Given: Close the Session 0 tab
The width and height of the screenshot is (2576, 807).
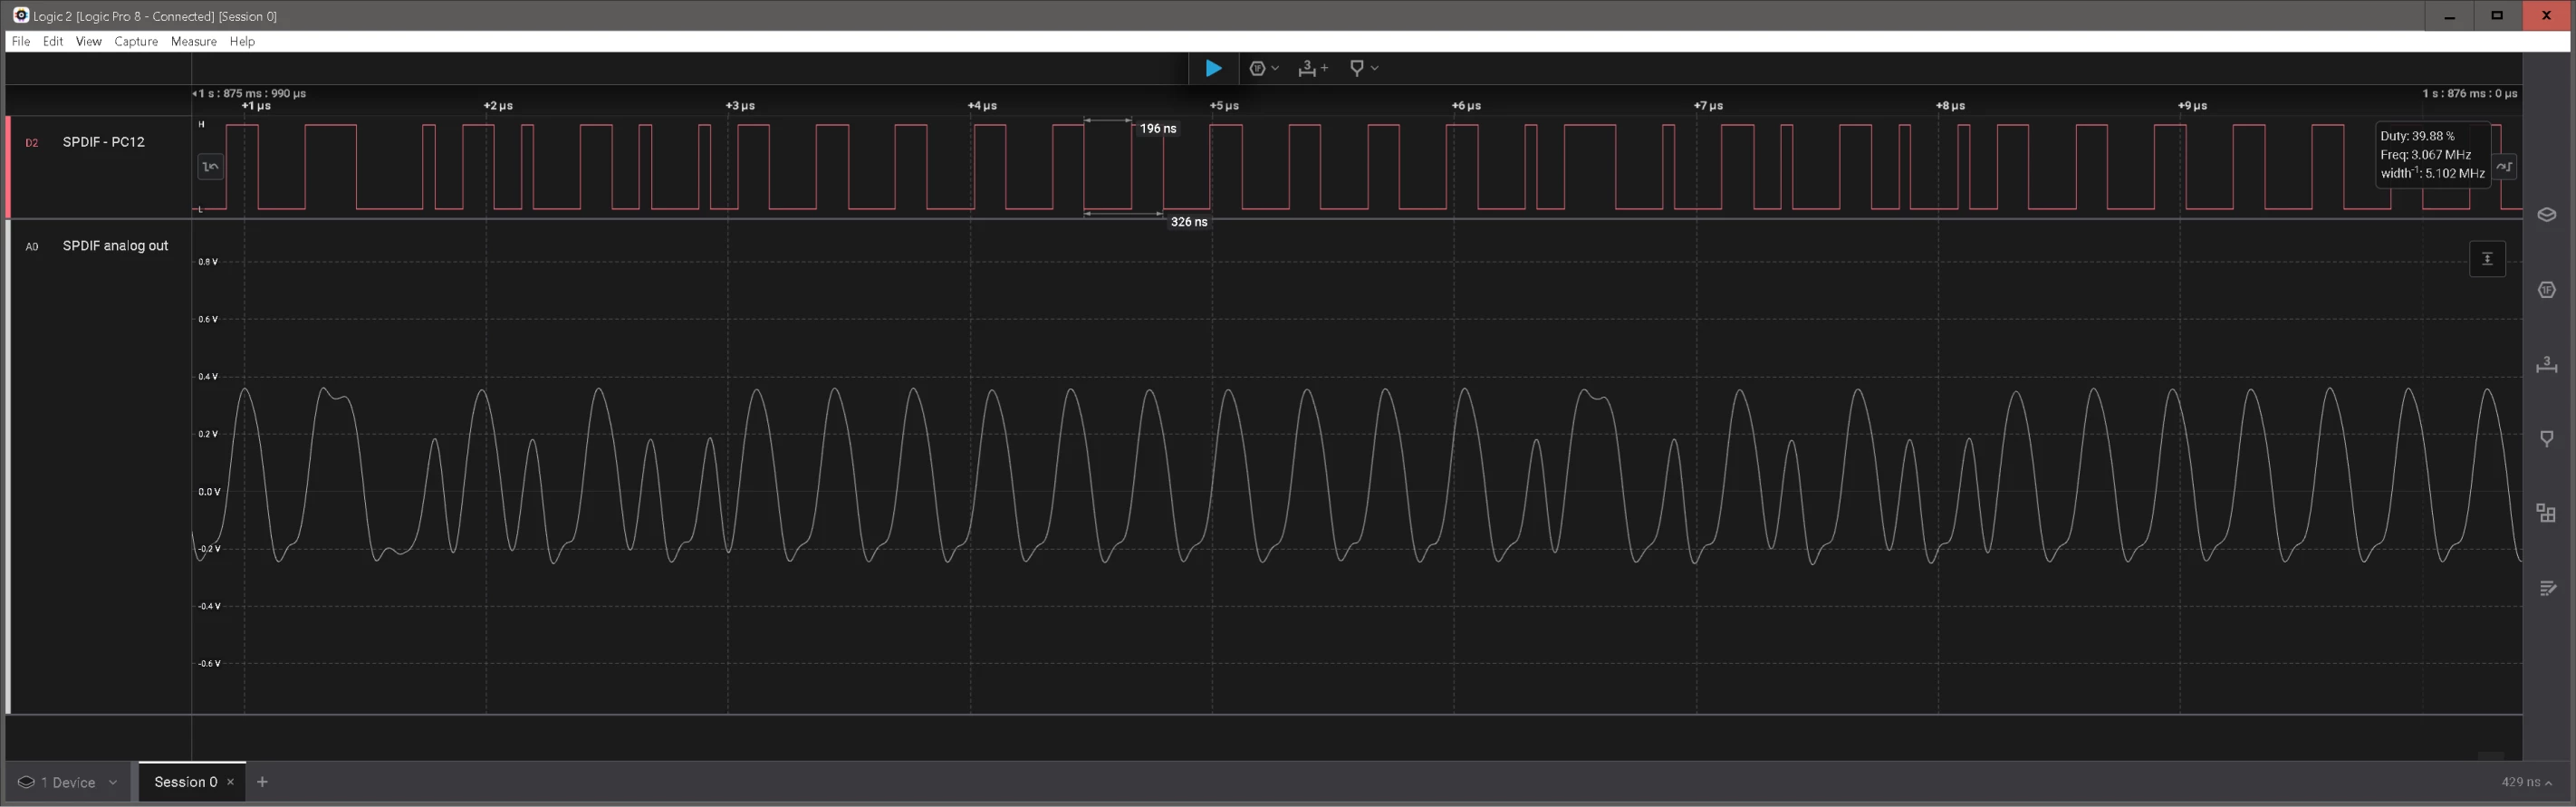Looking at the screenshot, I should pyautogui.click(x=230, y=782).
